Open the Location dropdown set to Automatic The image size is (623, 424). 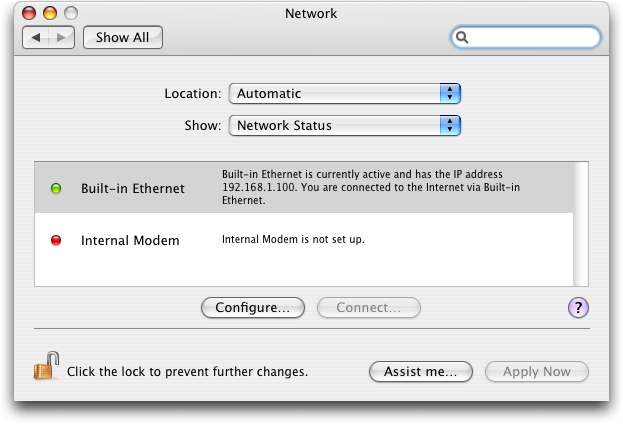coord(344,93)
